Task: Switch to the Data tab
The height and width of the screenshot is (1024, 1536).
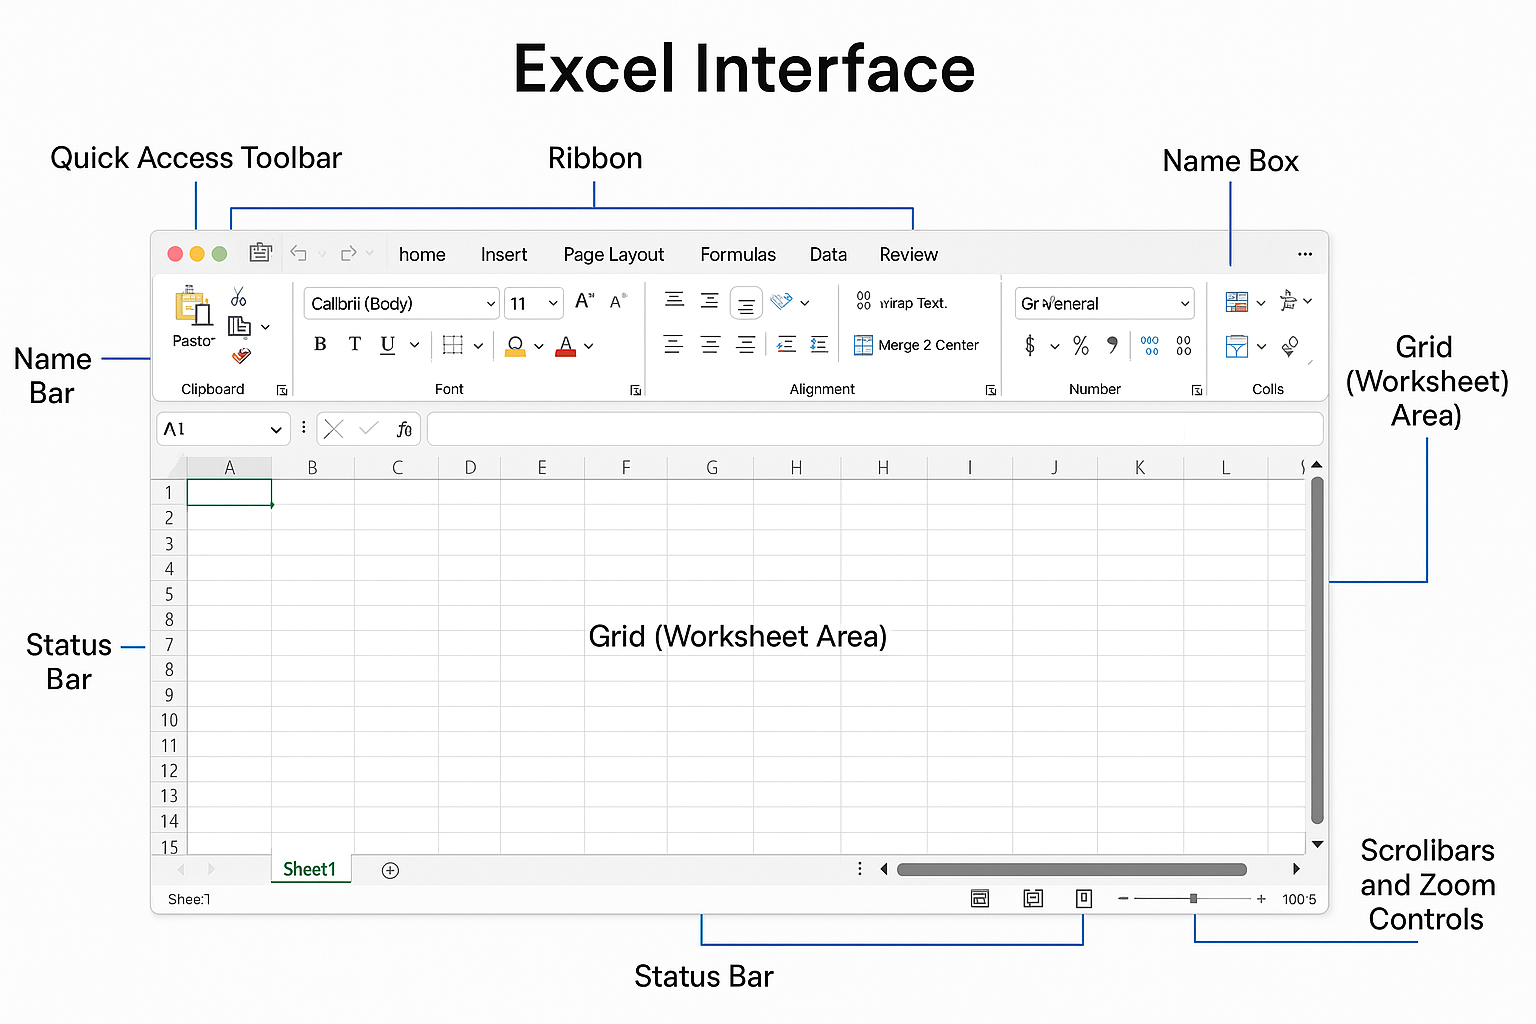Action: pos(828,254)
